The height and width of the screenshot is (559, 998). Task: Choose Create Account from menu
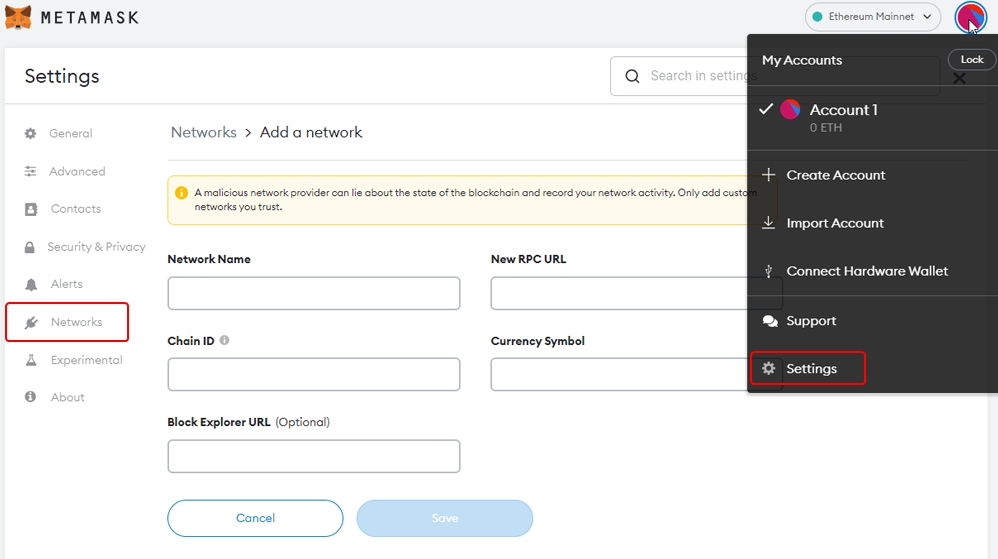835,175
